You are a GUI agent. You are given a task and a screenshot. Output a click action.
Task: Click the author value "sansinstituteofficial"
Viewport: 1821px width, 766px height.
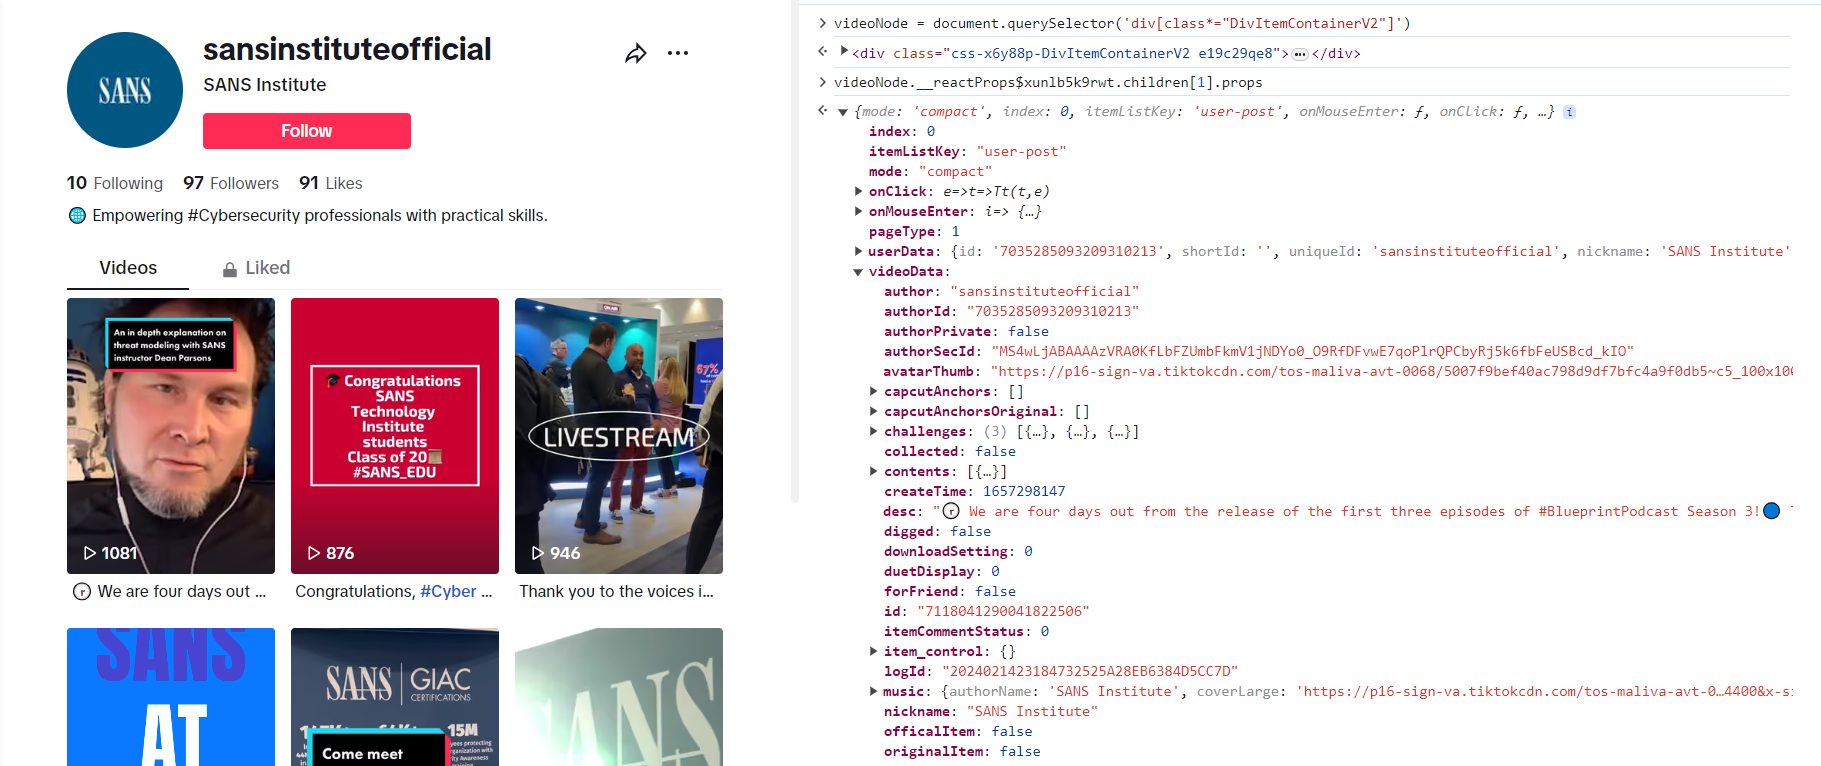point(1045,291)
